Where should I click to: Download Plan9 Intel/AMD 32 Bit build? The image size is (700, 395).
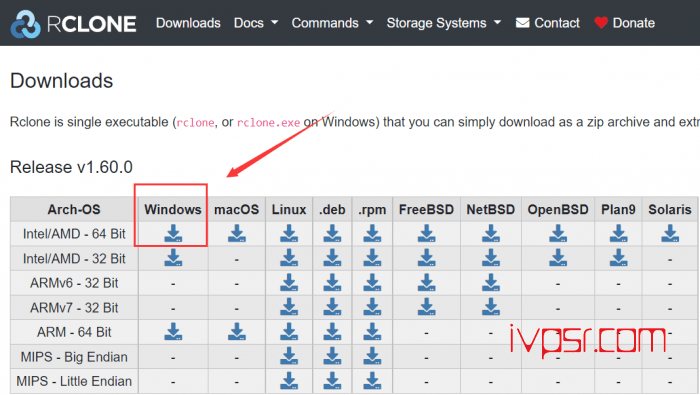click(x=618, y=258)
